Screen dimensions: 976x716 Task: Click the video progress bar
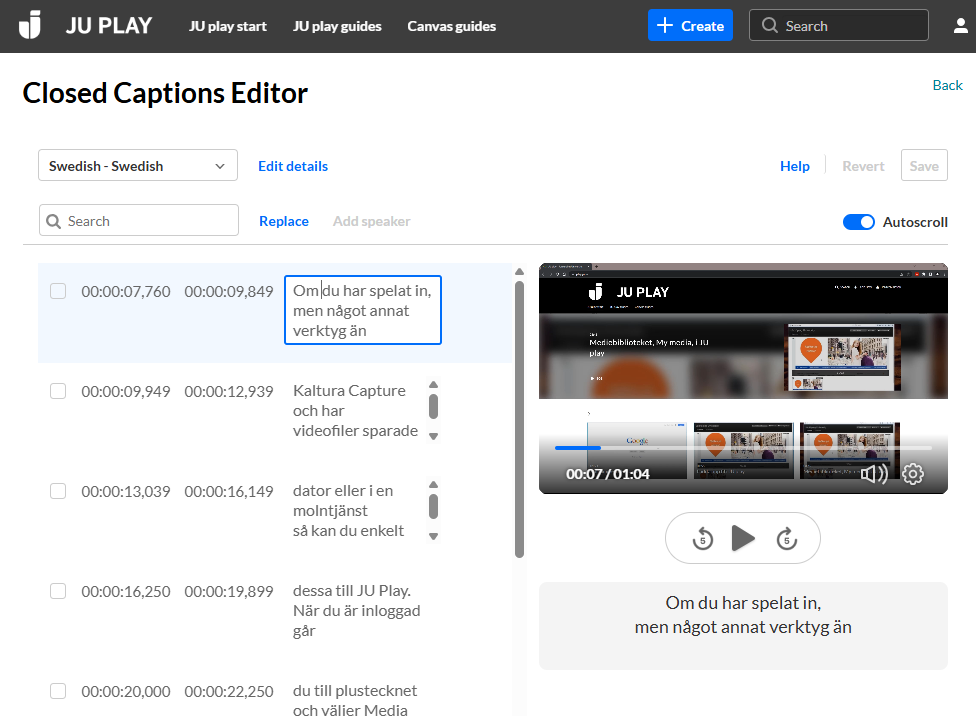click(x=742, y=448)
